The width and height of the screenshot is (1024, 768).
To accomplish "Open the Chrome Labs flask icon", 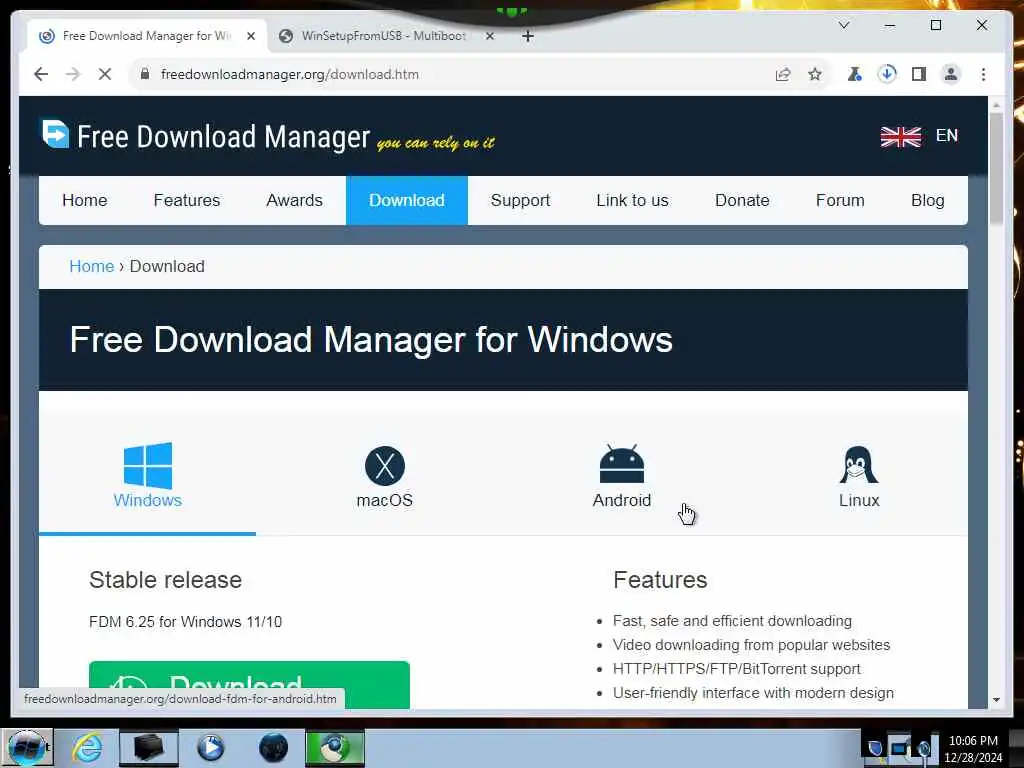I will pyautogui.click(x=854, y=74).
